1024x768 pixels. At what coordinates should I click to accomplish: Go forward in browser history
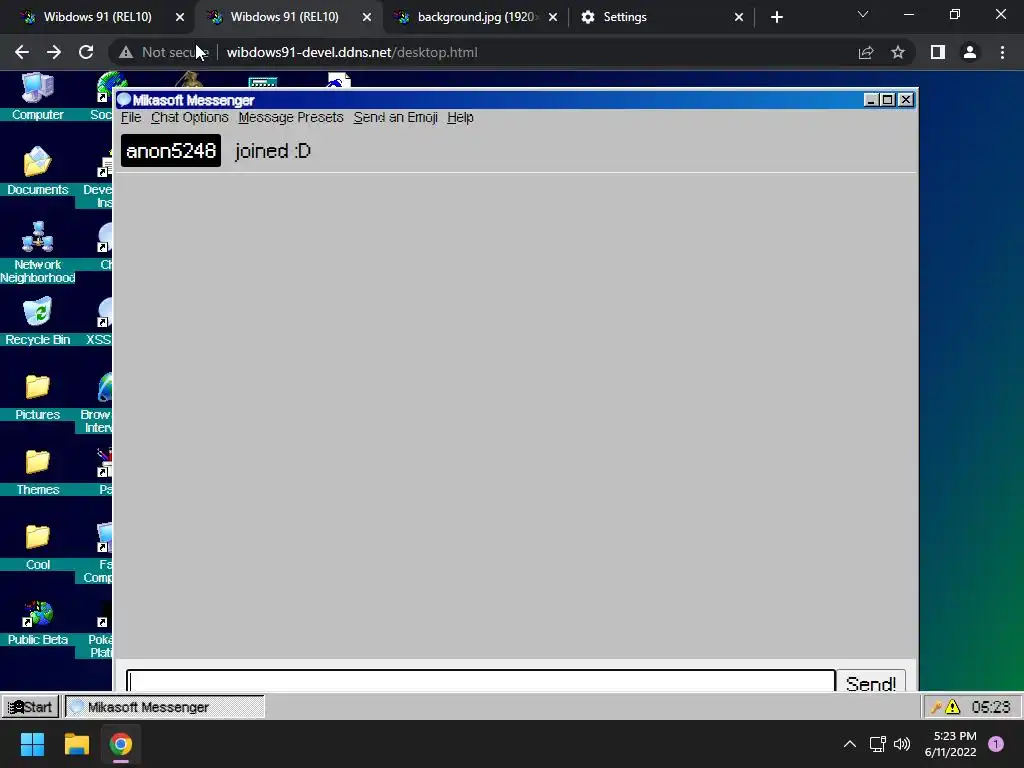point(54,52)
